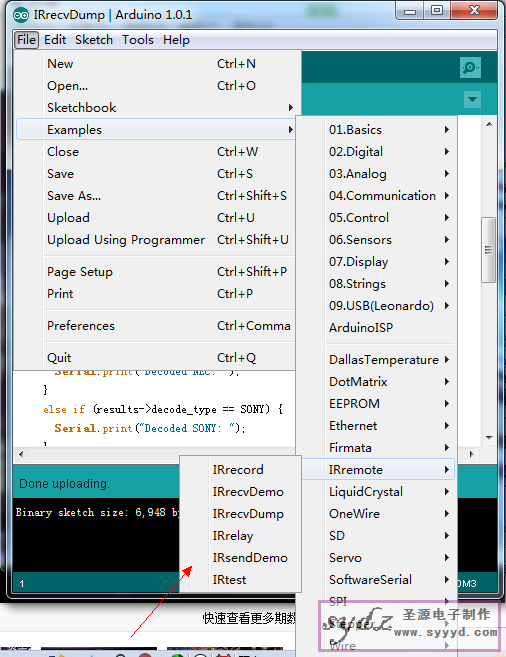Expand DotMatrix library examples

click(x=377, y=382)
